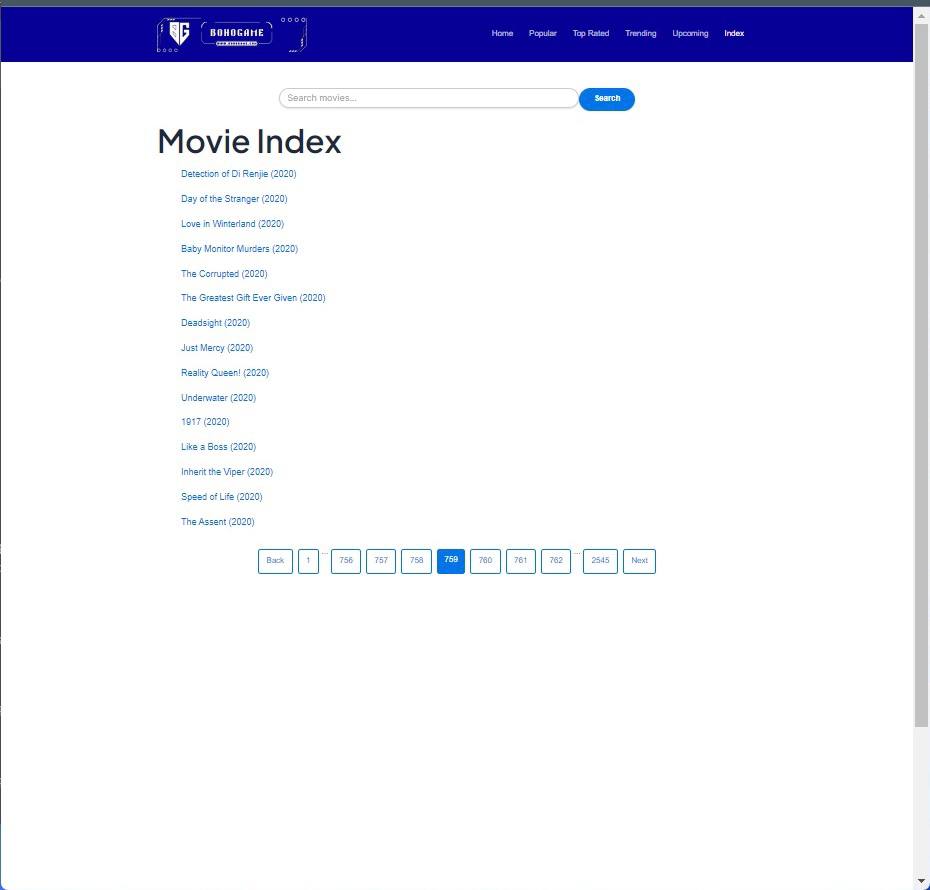The width and height of the screenshot is (930, 890).
Task: Open Detection of Di Renjie (2020)
Action: 238,174
